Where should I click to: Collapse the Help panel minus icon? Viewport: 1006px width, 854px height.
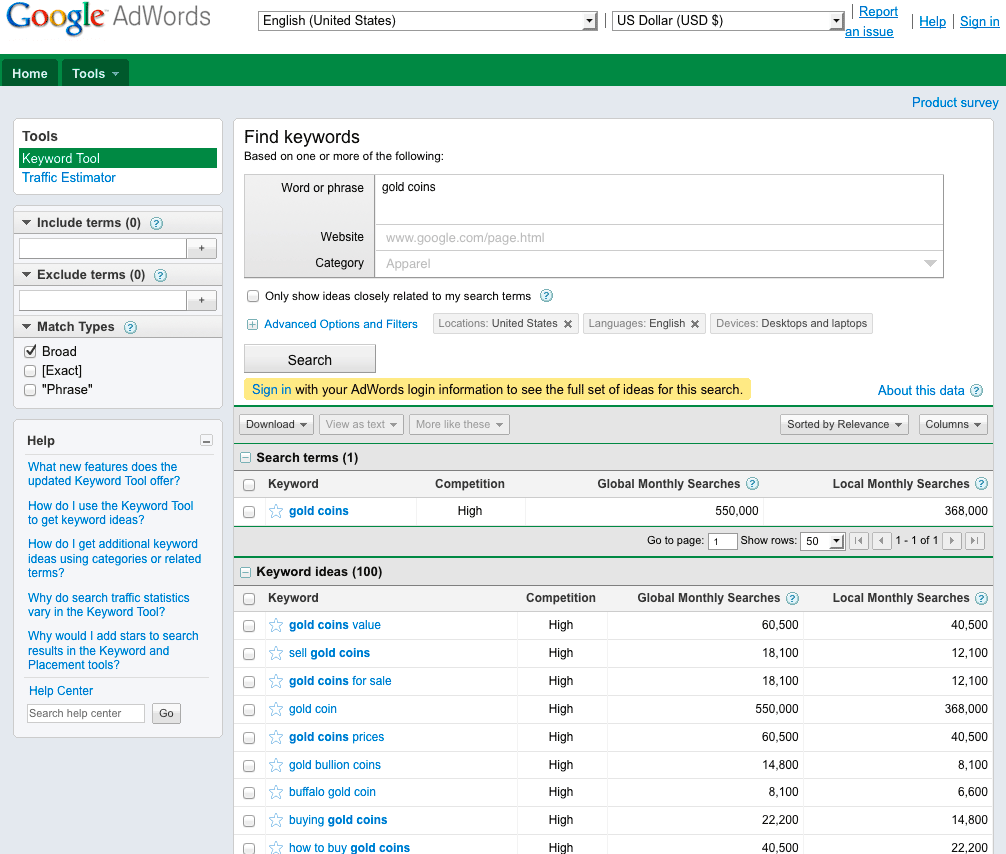(206, 441)
